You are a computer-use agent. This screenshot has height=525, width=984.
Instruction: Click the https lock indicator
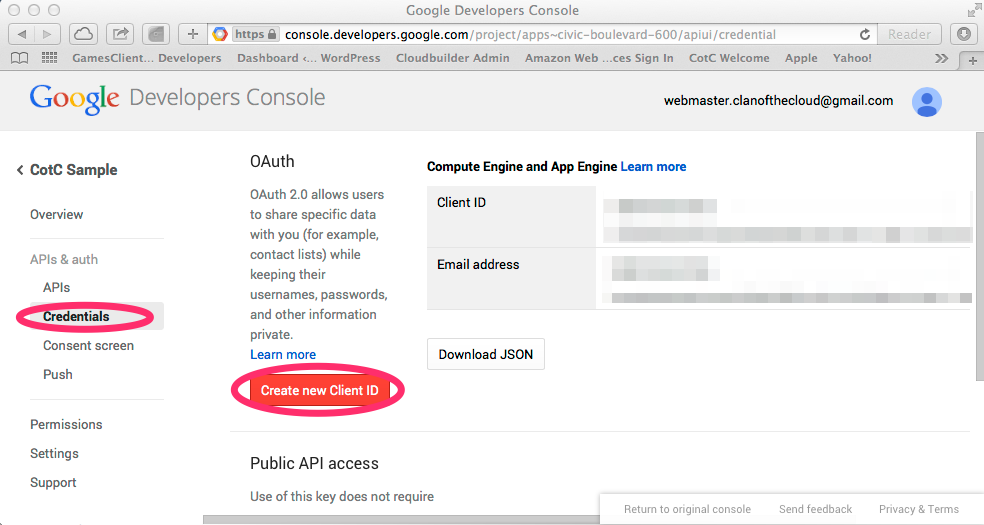tap(255, 34)
